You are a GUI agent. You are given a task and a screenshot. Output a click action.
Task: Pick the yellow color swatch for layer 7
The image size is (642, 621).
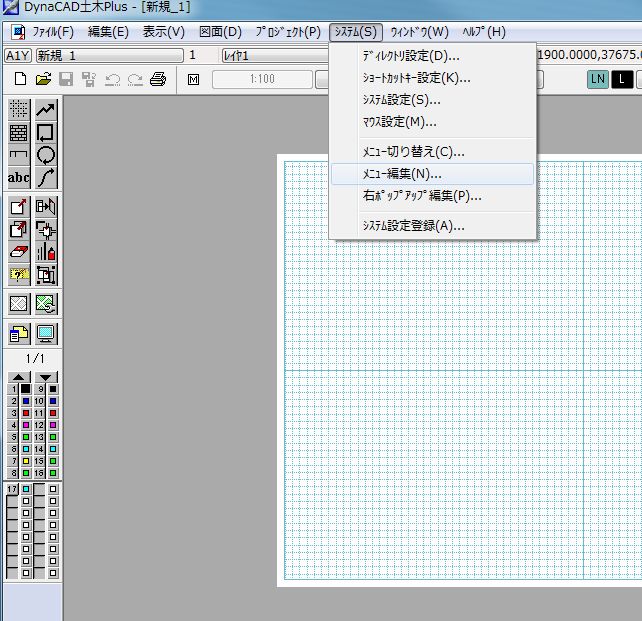coord(26,461)
